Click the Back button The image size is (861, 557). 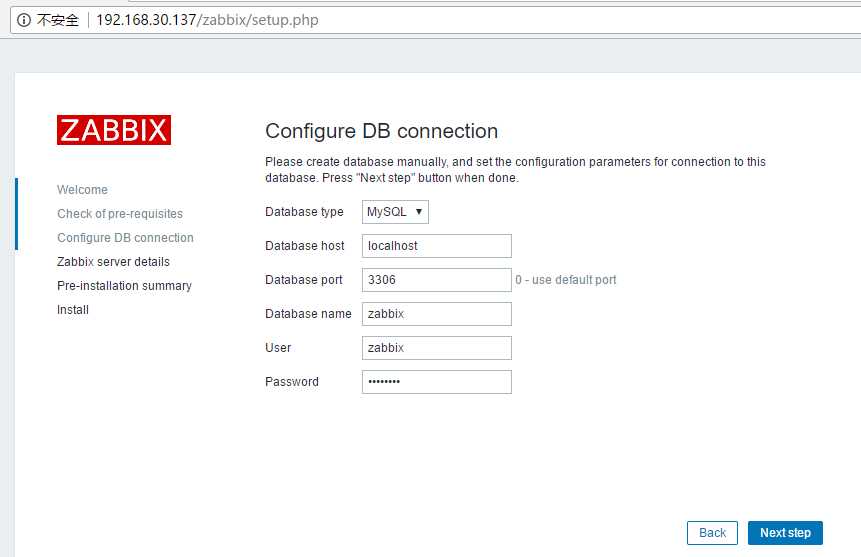(712, 533)
